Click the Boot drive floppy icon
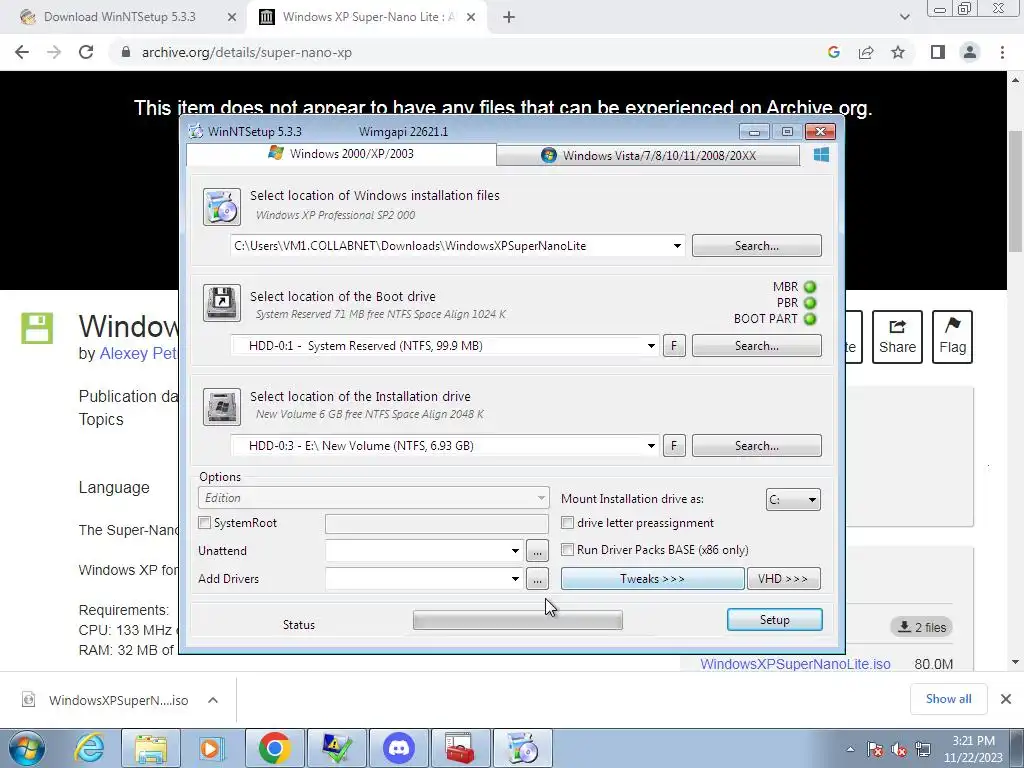This screenshot has width=1024, height=768. click(x=221, y=303)
